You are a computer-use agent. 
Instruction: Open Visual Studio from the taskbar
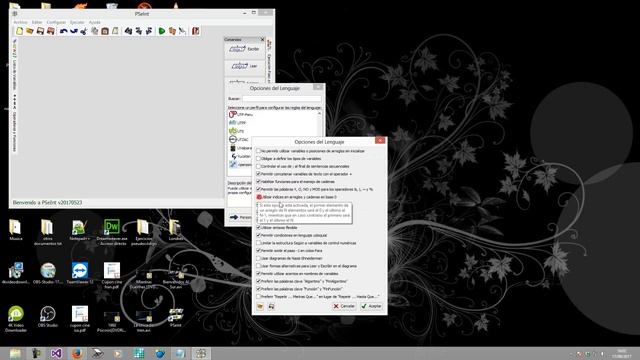(56, 353)
